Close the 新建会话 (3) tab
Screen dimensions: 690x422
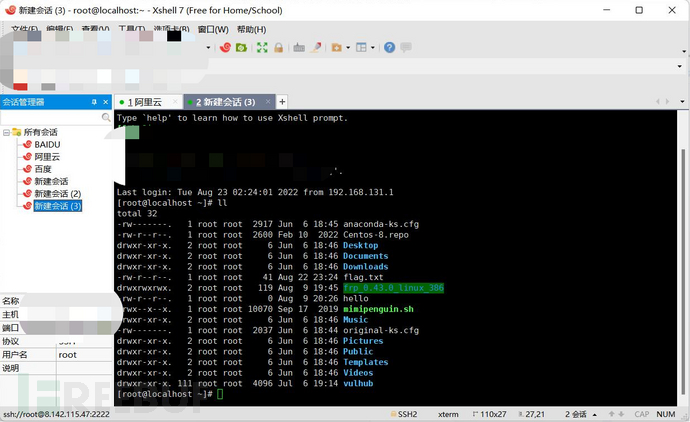coord(268,102)
